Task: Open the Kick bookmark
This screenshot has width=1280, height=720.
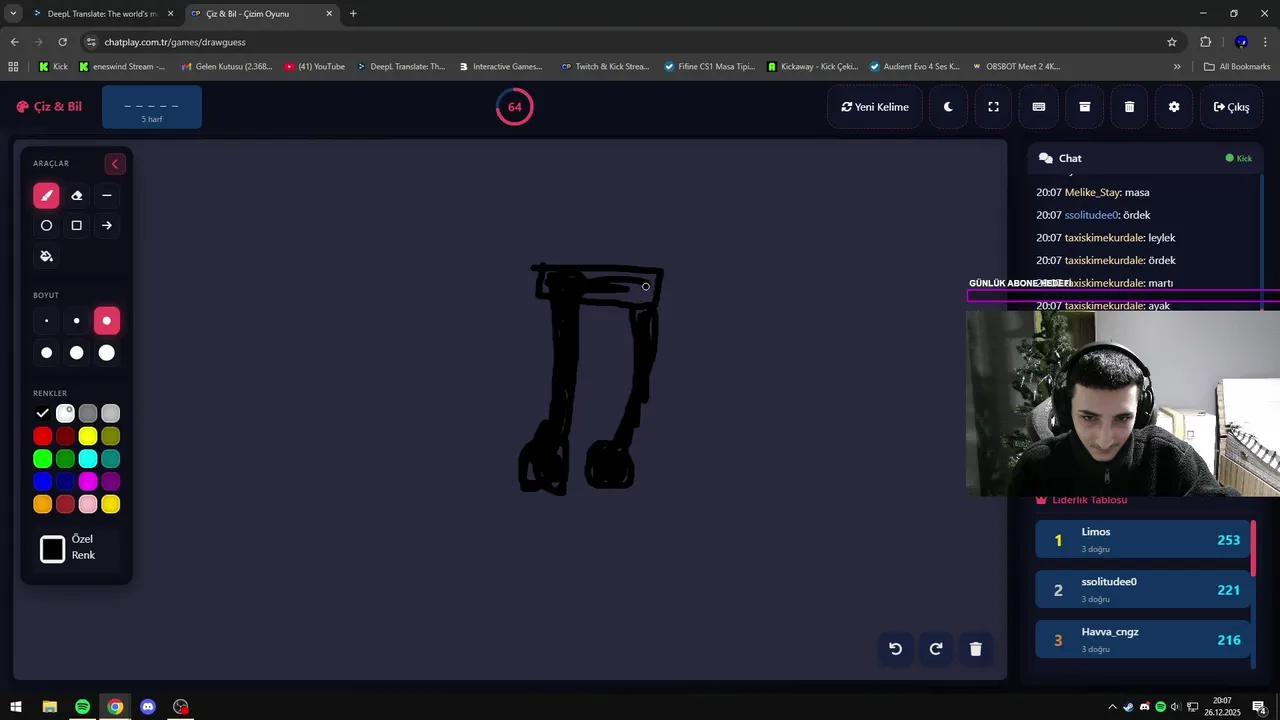Action: pos(53,67)
